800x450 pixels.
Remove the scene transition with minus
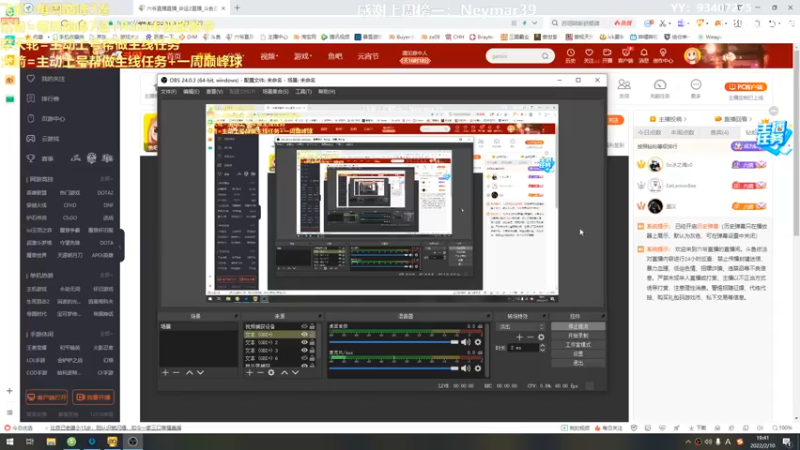pyautogui.click(x=531, y=337)
